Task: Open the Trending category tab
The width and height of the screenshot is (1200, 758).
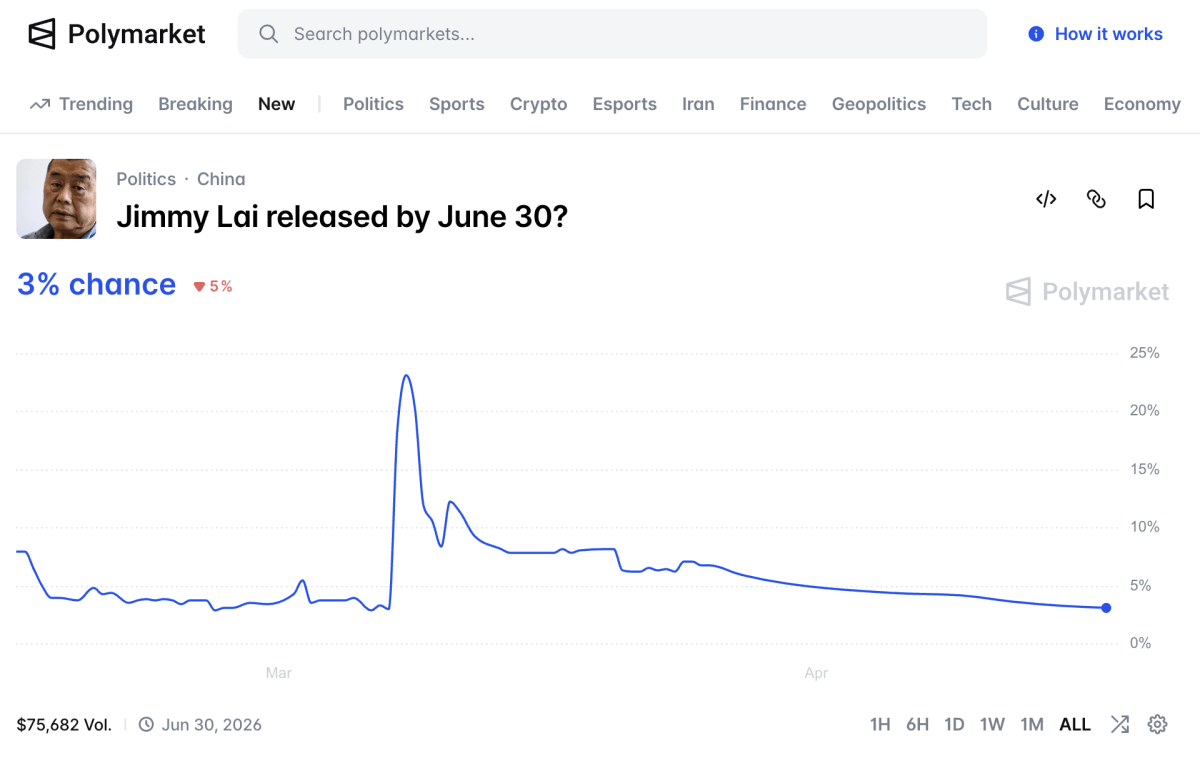Action: 82,104
